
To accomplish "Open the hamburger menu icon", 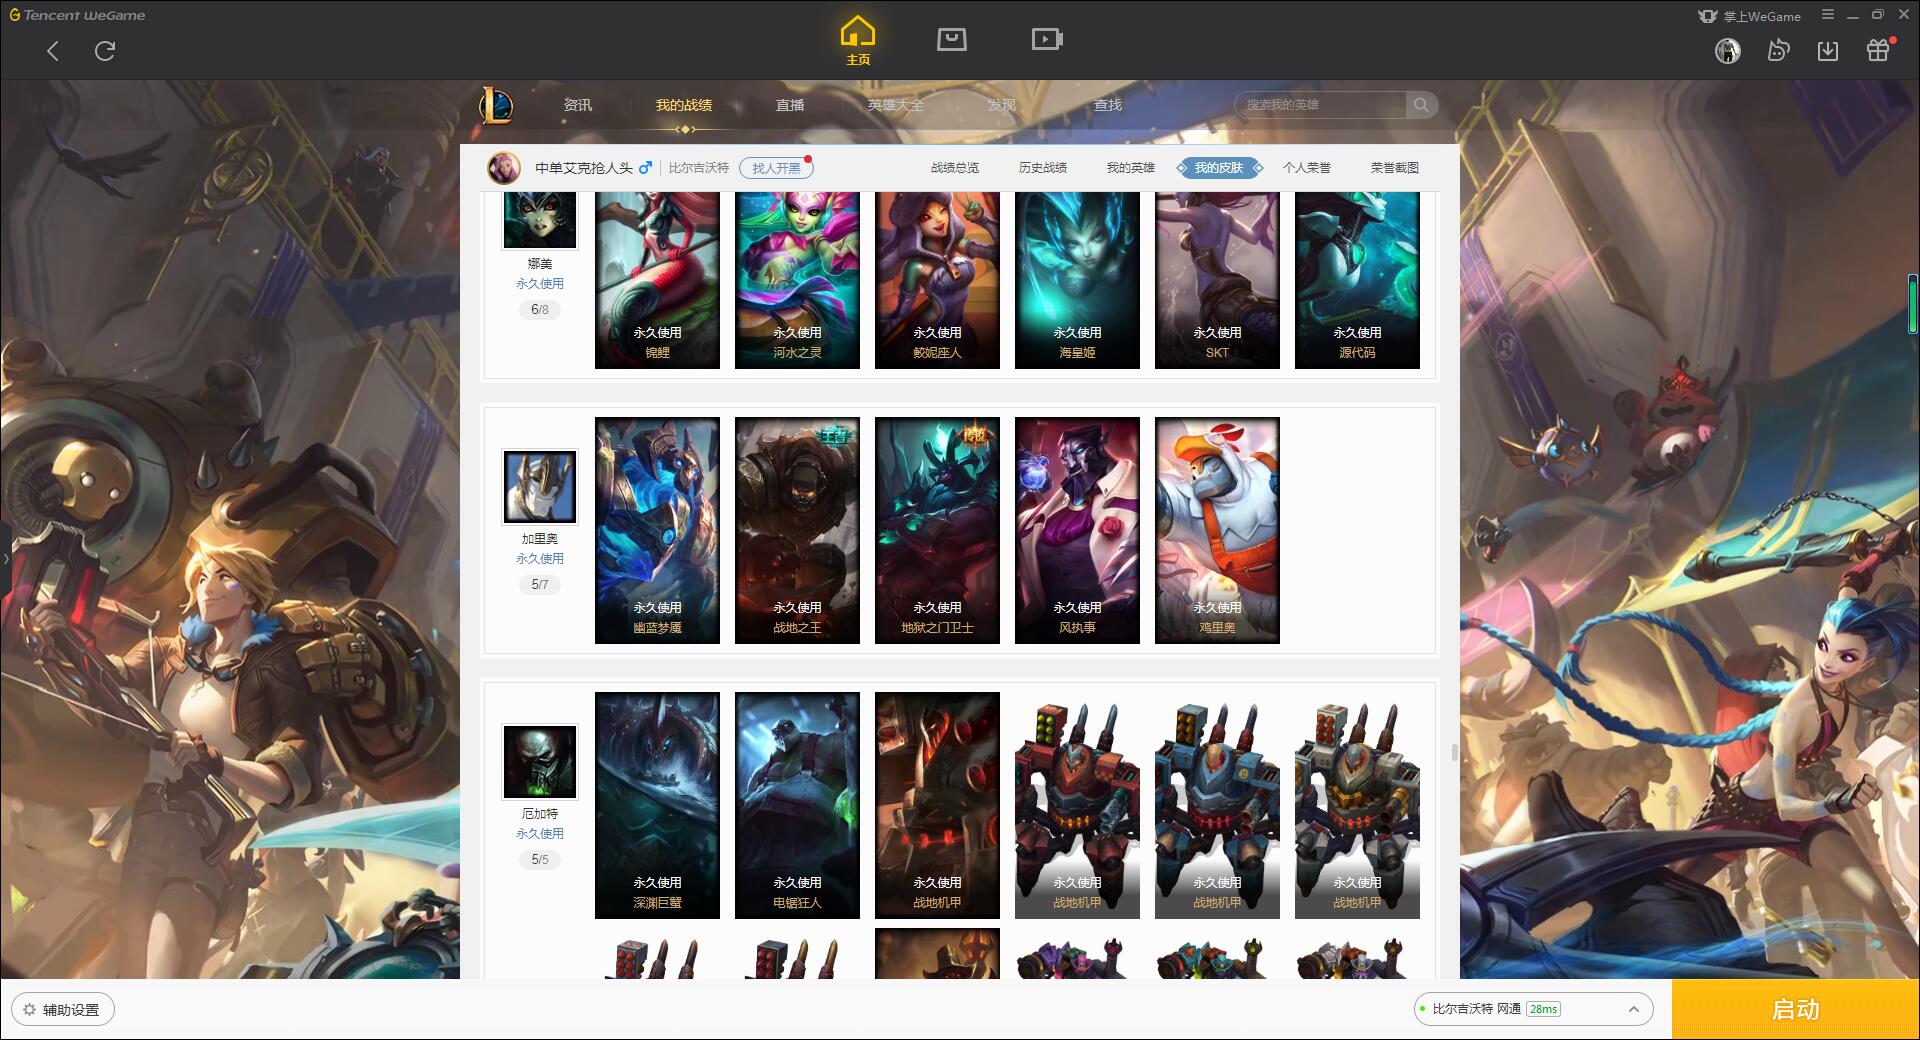I will (x=1828, y=15).
